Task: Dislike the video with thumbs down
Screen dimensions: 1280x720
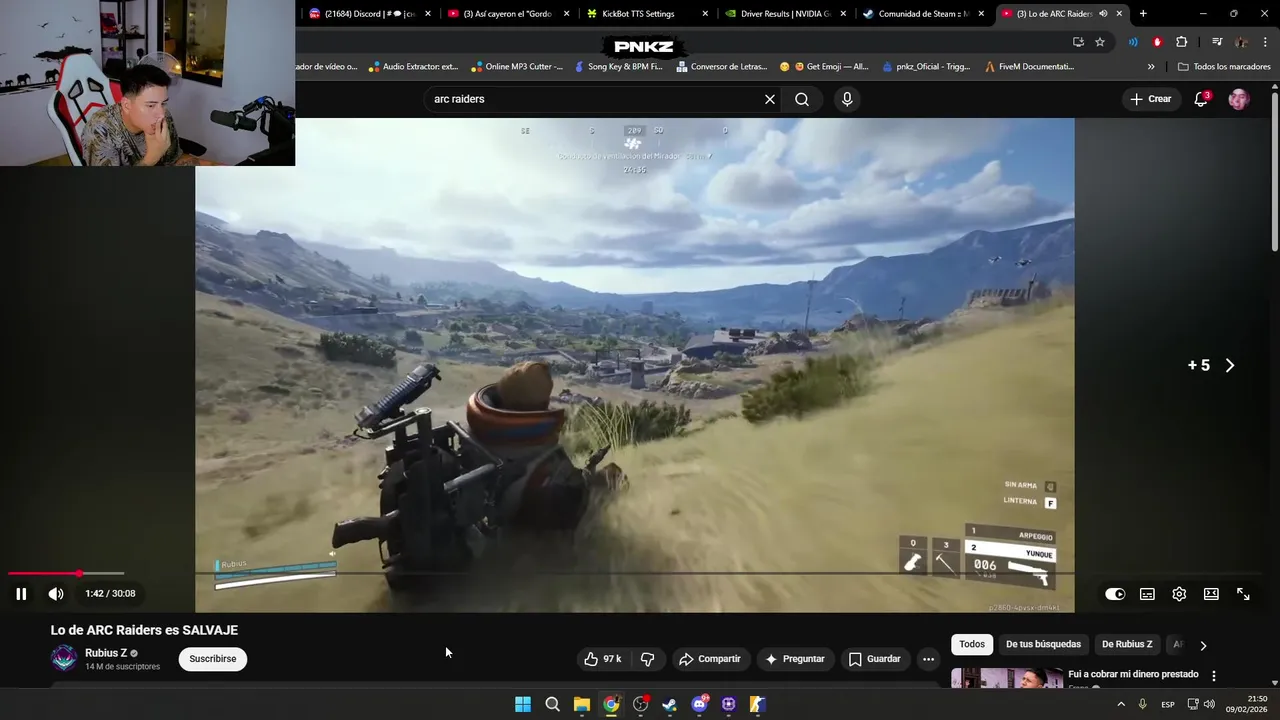Action: pyautogui.click(x=647, y=659)
